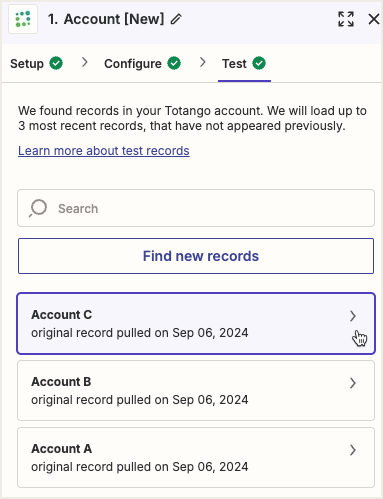383x499 pixels.
Task: Click the Setup green checkmark icon
Action: coord(56,63)
